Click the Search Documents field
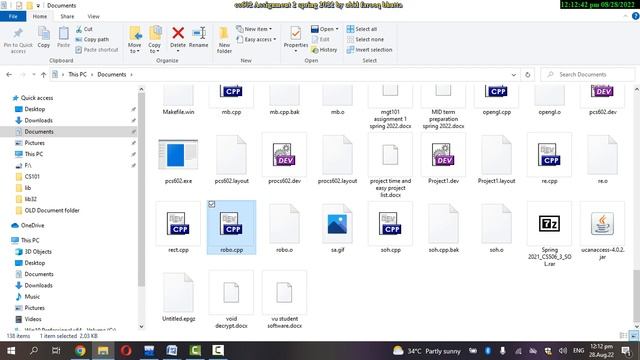This screenshot has height=360, width=640. (588, 75)
